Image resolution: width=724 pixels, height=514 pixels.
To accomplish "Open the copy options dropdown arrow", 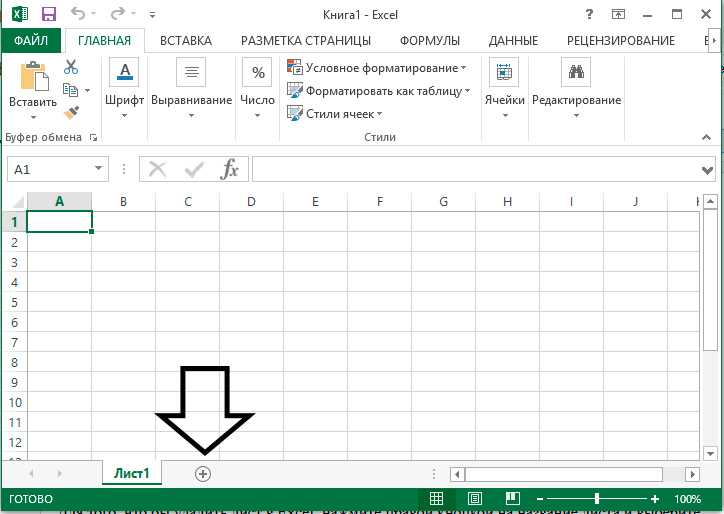I will coord(87,90).
